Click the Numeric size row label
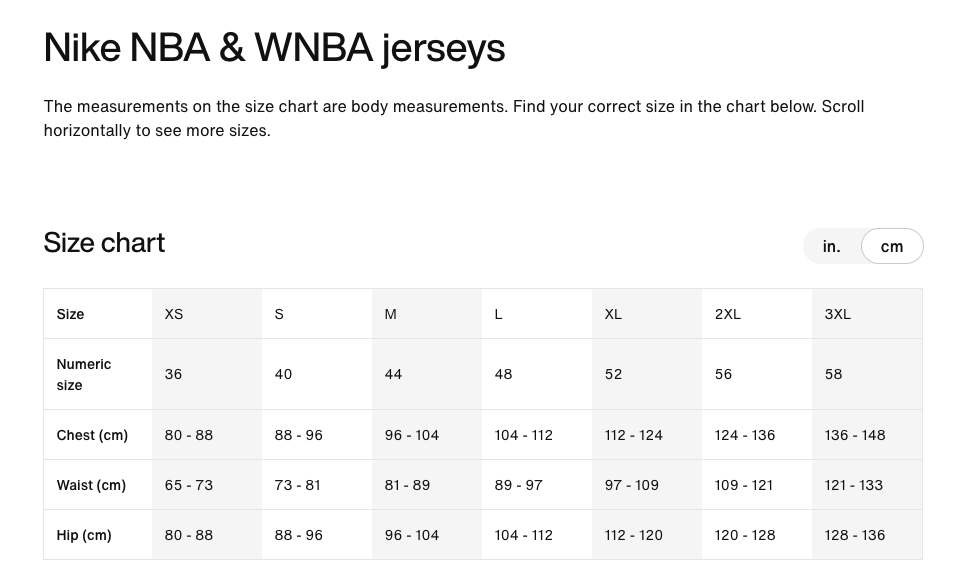 point(84,374)
